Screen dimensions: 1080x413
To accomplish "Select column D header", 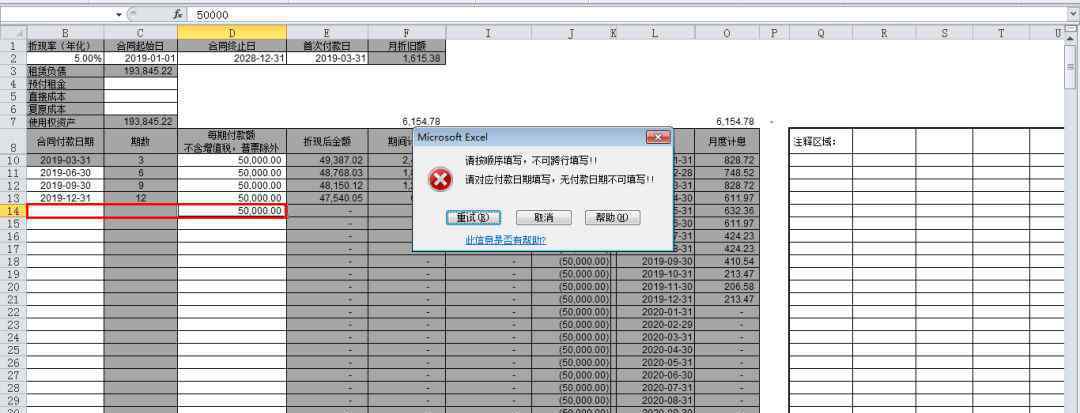I will click(232, 34).
